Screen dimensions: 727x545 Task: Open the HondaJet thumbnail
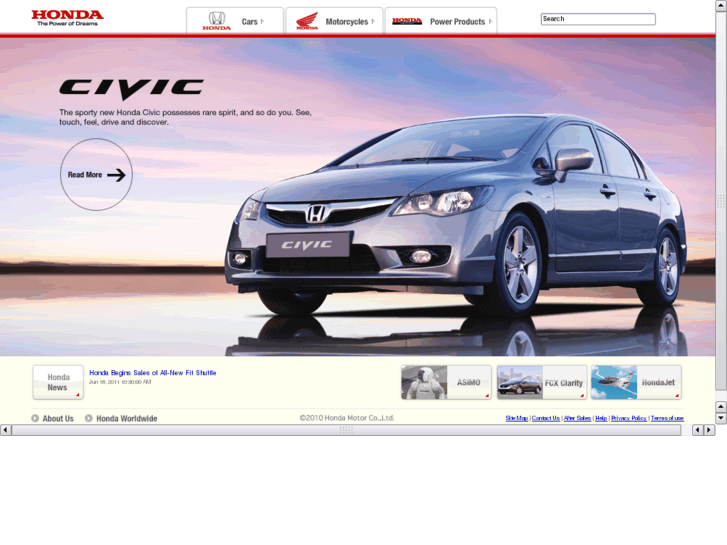636,382
